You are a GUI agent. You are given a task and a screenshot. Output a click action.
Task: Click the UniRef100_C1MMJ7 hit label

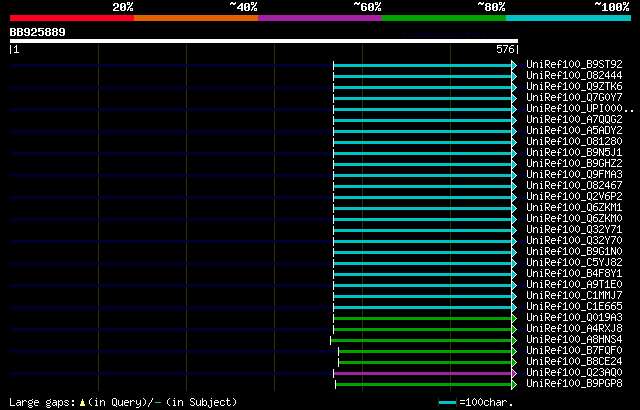click(574, 296)
